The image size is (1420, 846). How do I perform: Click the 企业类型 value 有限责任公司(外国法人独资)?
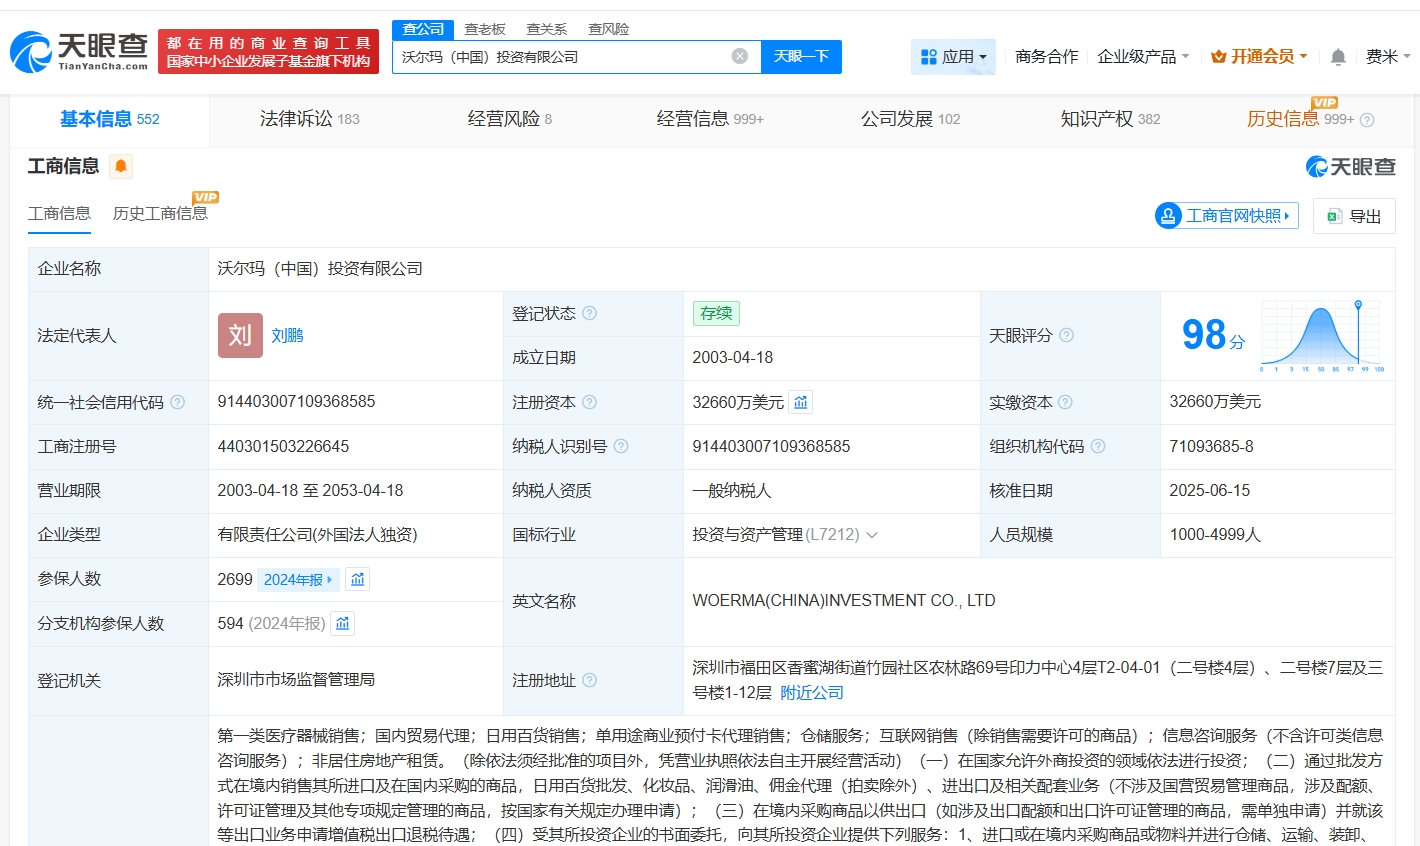tap(318, 535)
